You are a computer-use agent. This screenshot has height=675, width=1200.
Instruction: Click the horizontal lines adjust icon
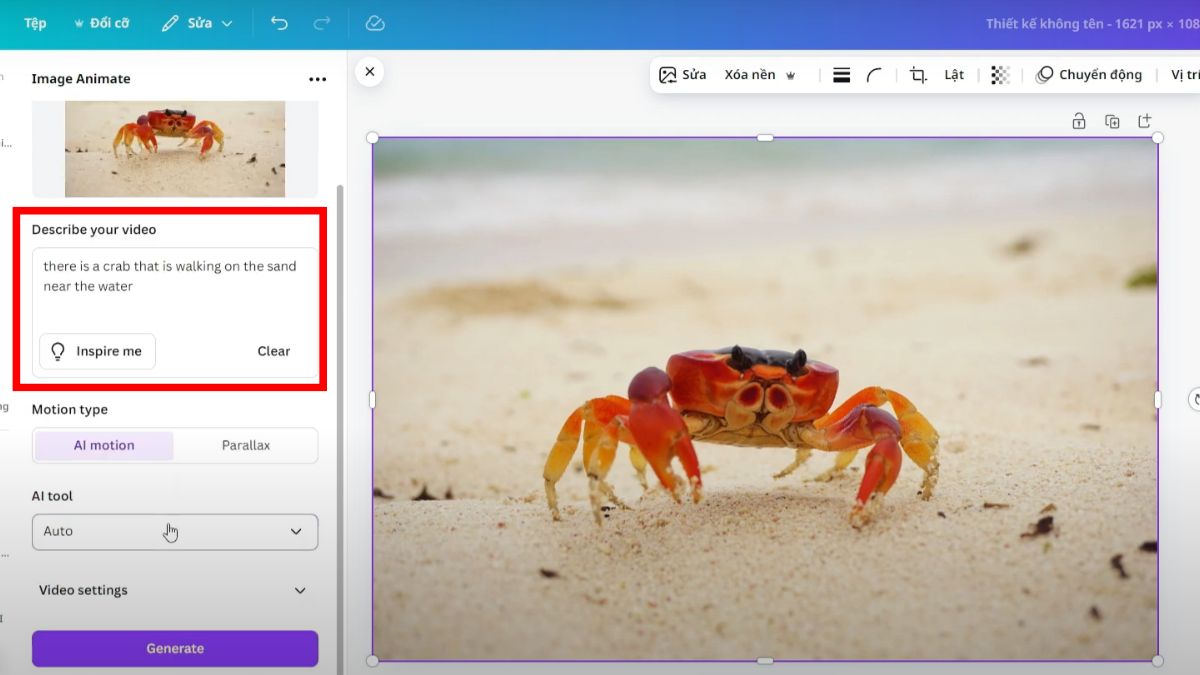[x=841, y=74]
